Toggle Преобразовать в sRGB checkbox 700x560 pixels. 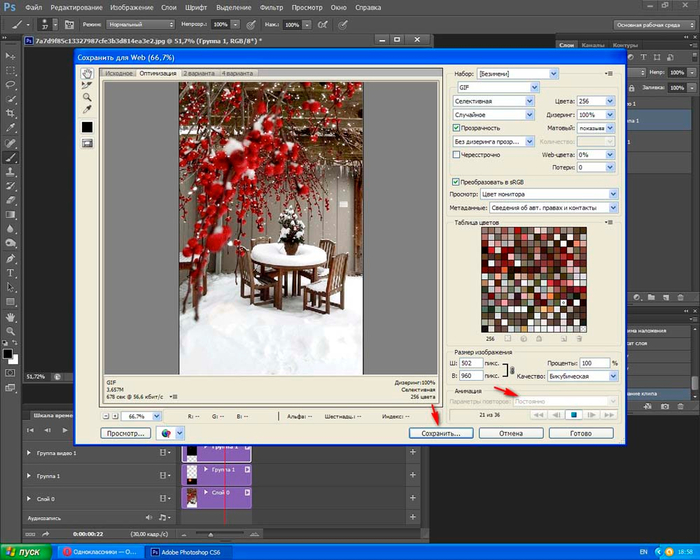455,182
